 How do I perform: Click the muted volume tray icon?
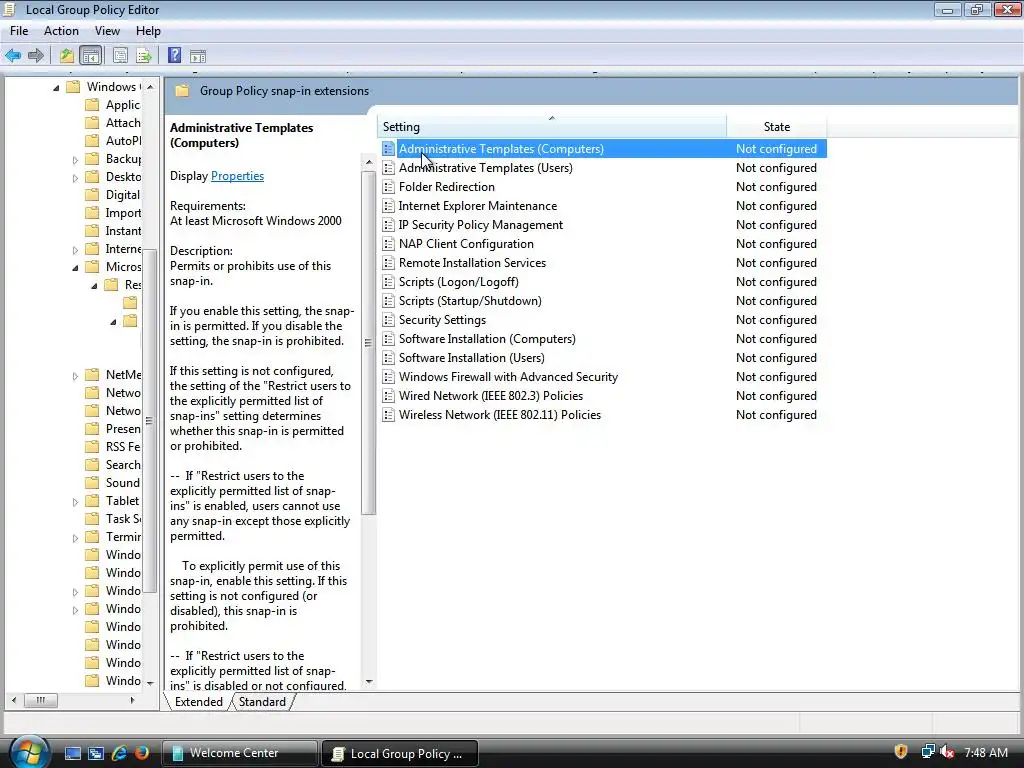click(948, 752)
